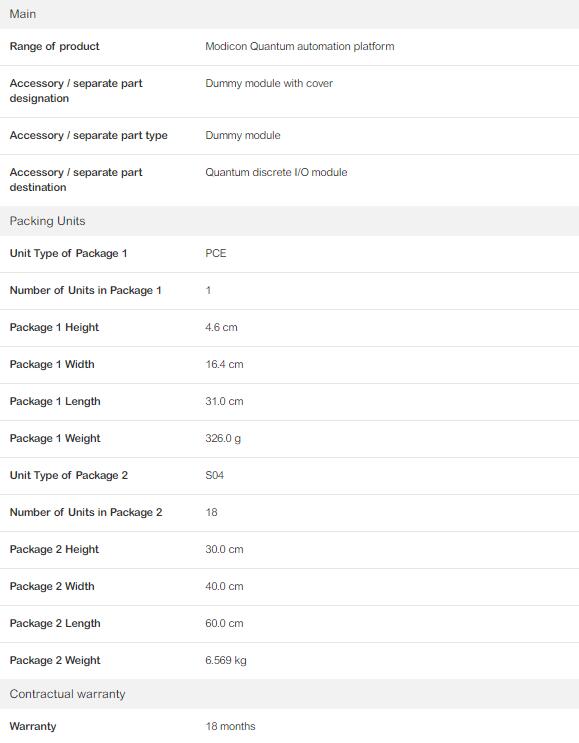Click Dummy module with cover value
579x743 pixels.
point(269,83)
